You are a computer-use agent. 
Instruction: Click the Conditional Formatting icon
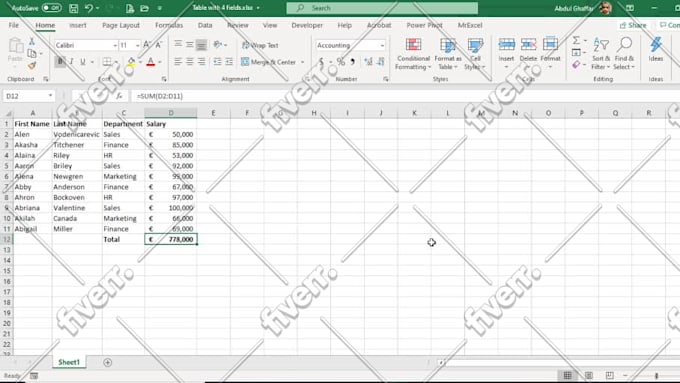(413, 45)
